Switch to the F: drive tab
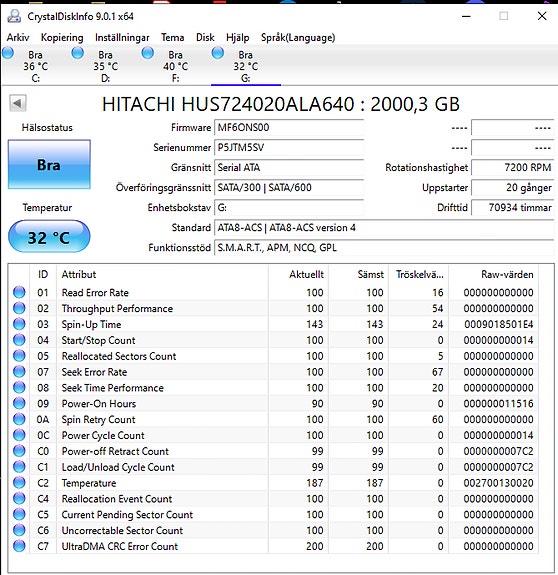The height and width of the screenshot is (575, 558). click(176, 66)
